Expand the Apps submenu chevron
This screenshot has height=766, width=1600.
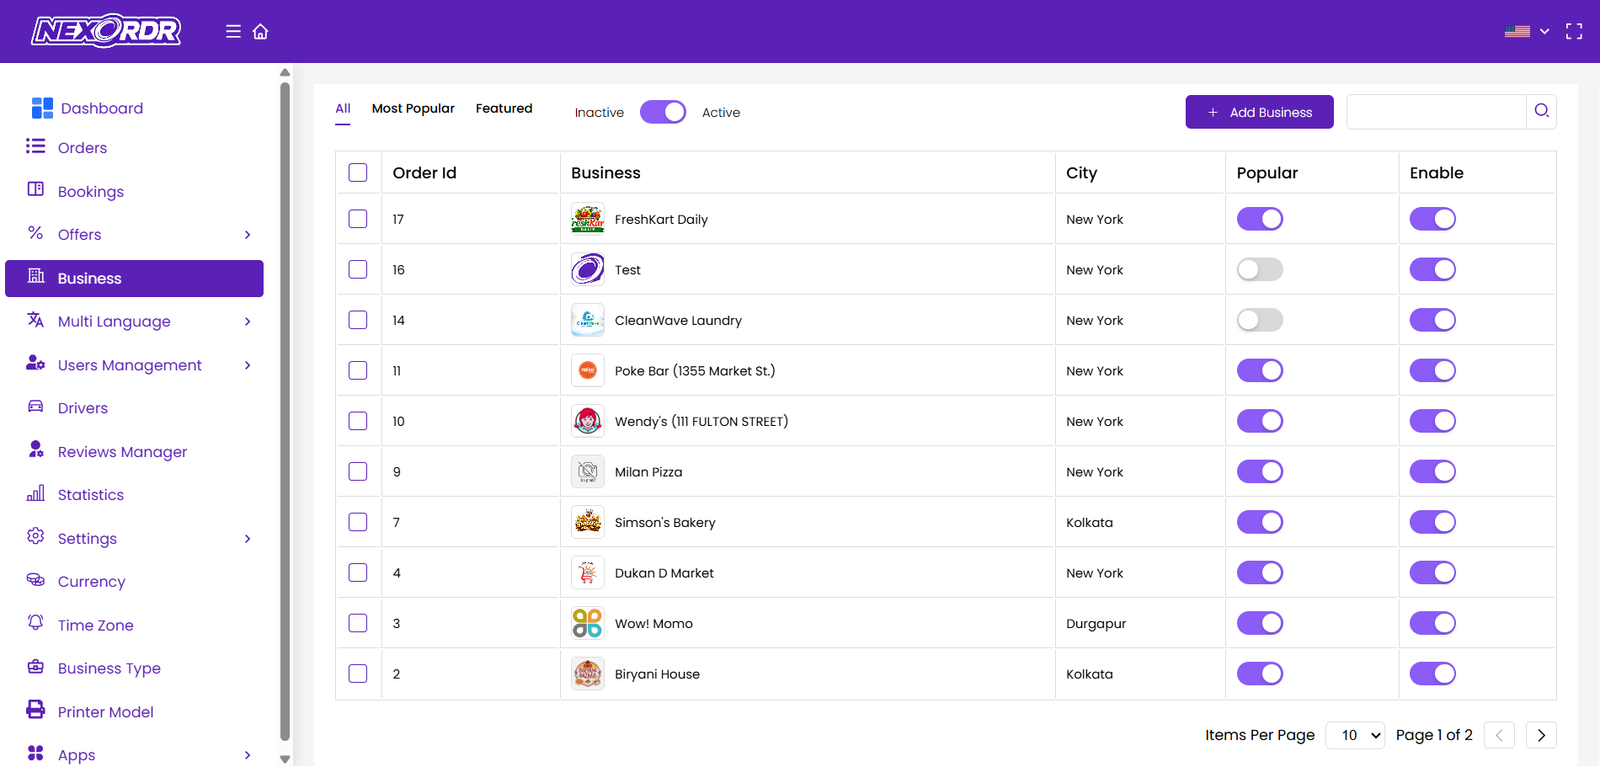click(x=247, y=754)
